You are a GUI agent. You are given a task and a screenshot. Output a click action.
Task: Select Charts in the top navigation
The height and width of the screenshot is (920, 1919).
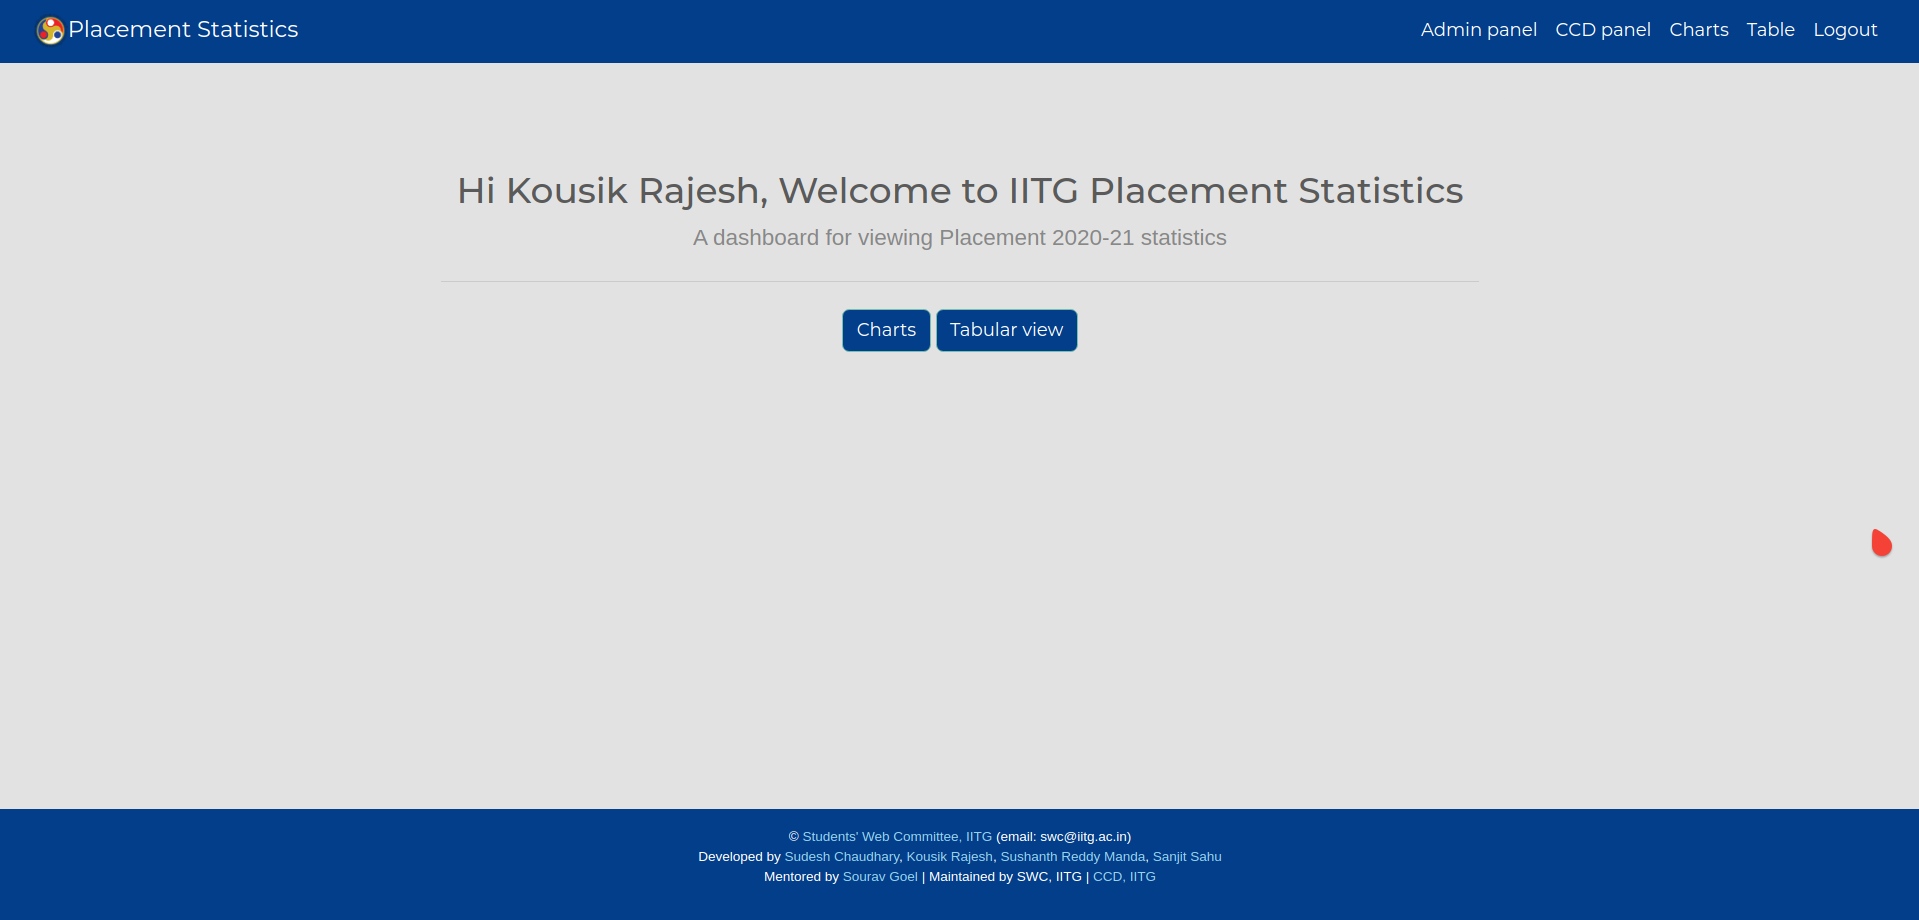[1698, 30]
